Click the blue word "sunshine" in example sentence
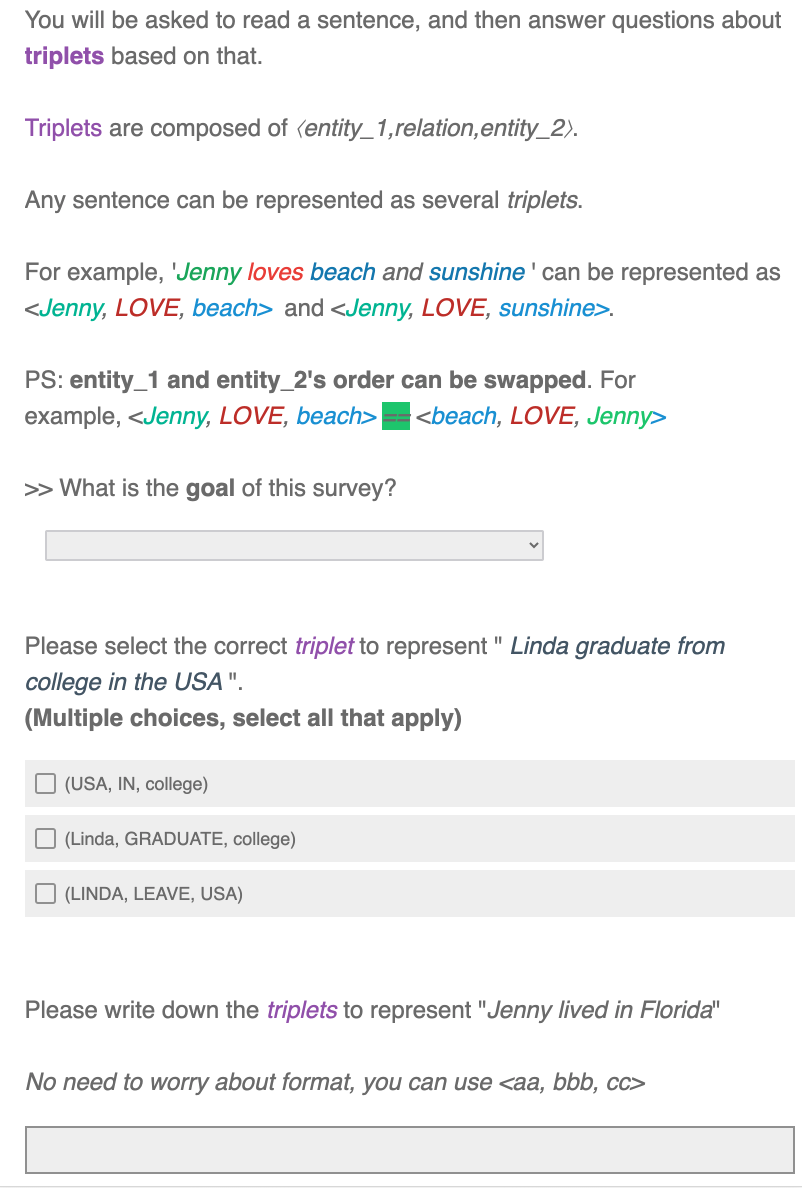The image size is (802, 1188). coord(477,272)
